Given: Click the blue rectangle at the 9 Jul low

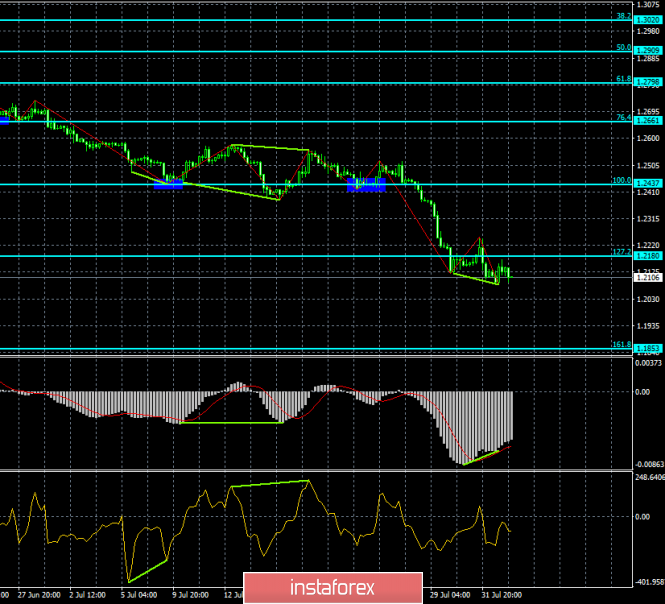Looking at the screenshot, I should coord(168,184).
